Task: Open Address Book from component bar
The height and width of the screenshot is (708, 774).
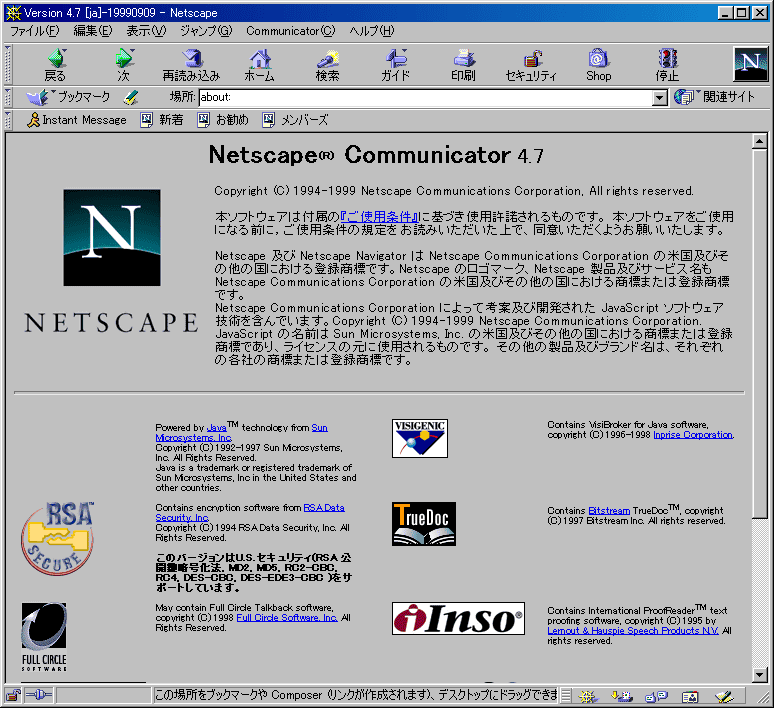Action: [x=690, y=696]
